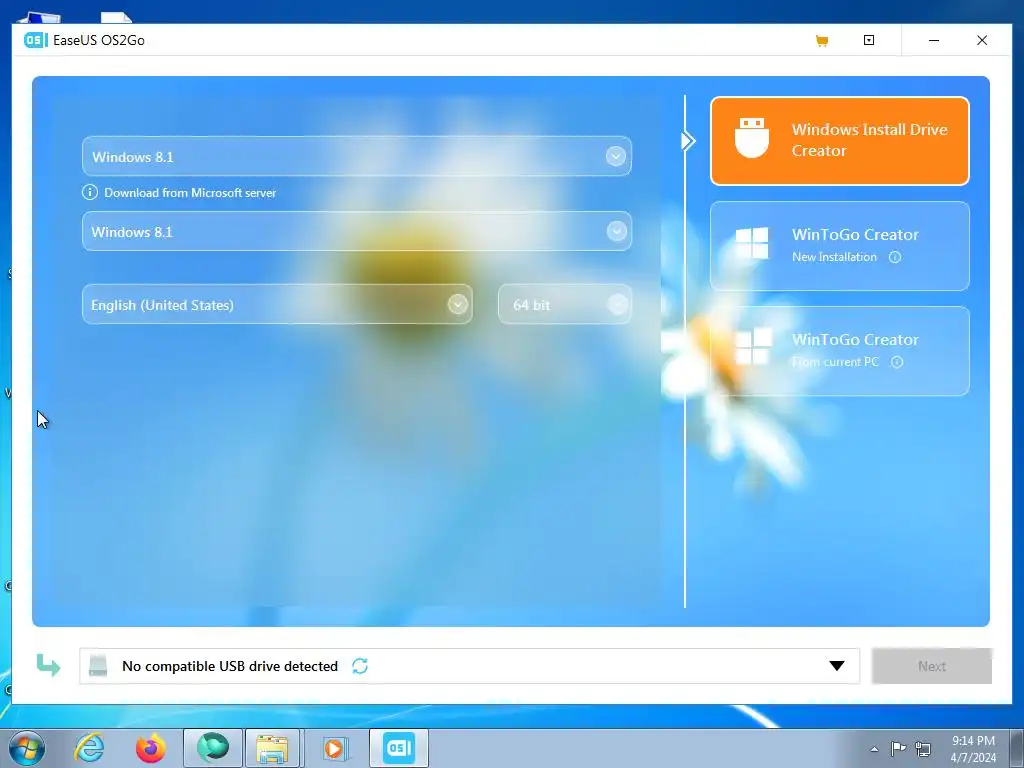Click the EaseUS OS2Go taskbar button
The height and width of the screenshot is (768, 1024).
pyautogui.click(x=399, y=748)
